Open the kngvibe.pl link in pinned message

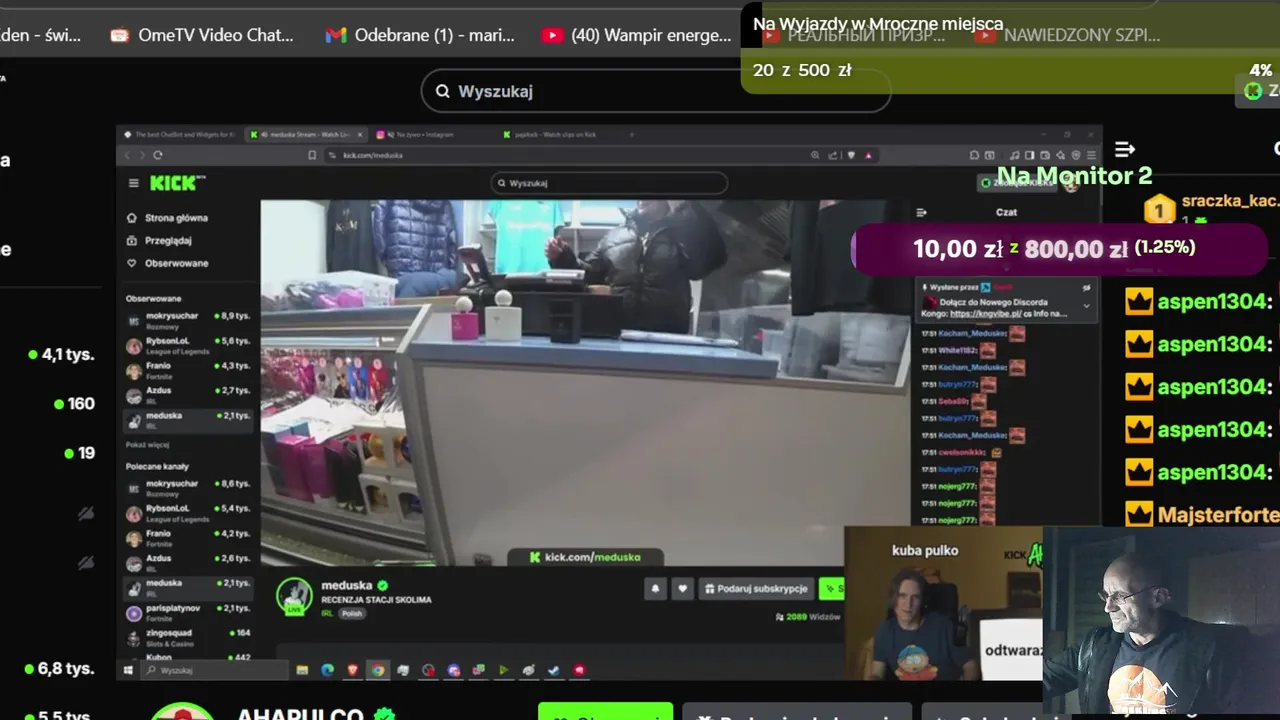pyautogui.click(x=986, y=314)
